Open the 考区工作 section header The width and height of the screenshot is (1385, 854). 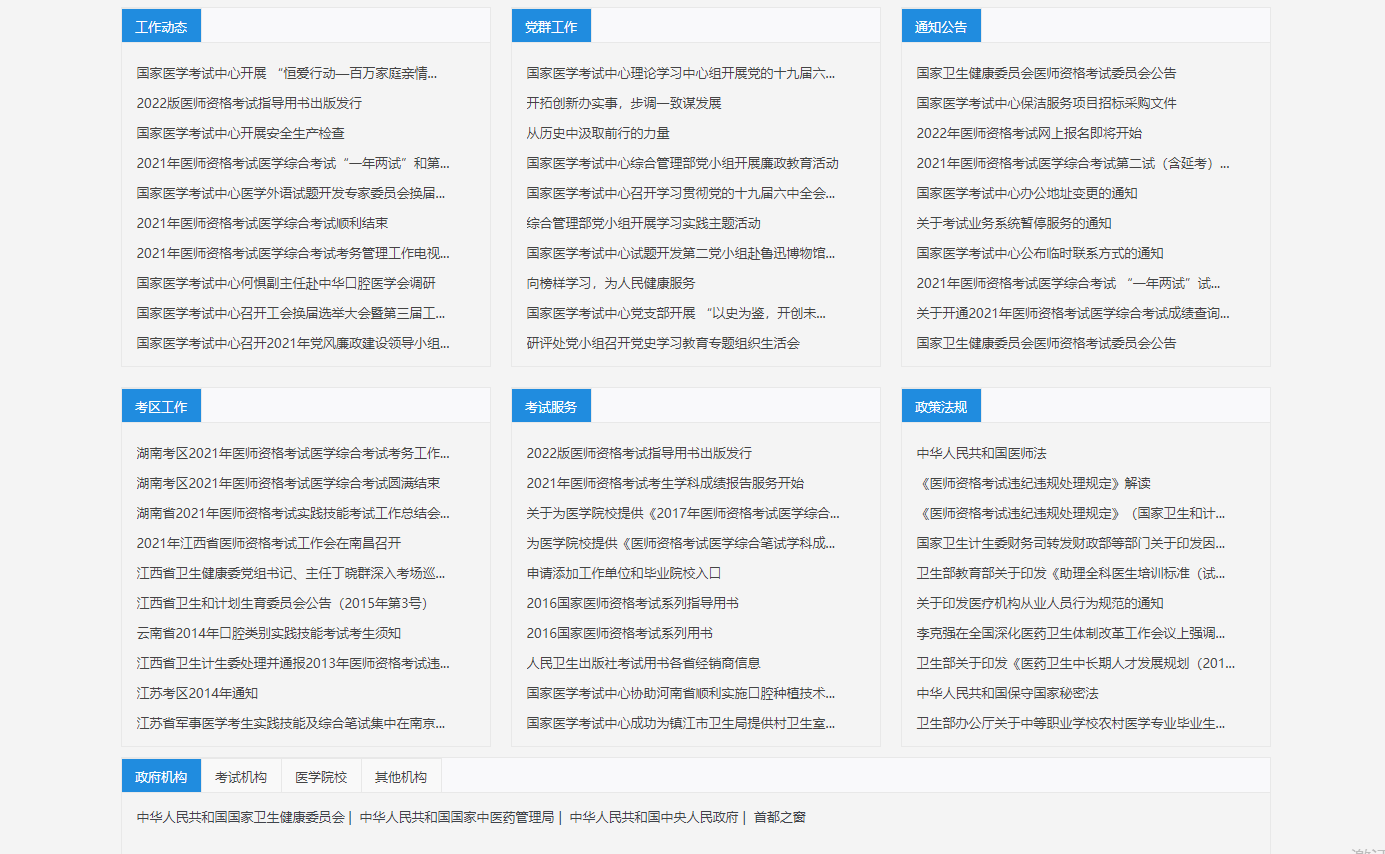(x=161, y=407)
